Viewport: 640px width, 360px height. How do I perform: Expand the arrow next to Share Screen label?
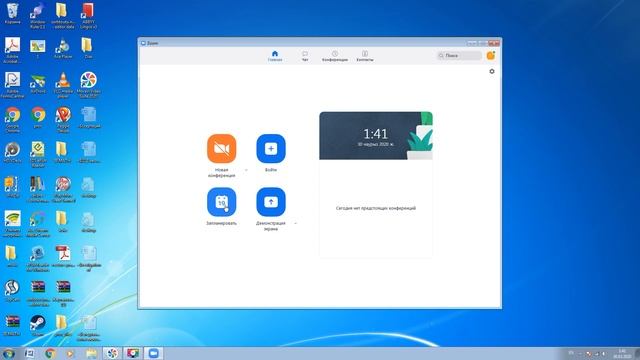(x=296, y=223)
